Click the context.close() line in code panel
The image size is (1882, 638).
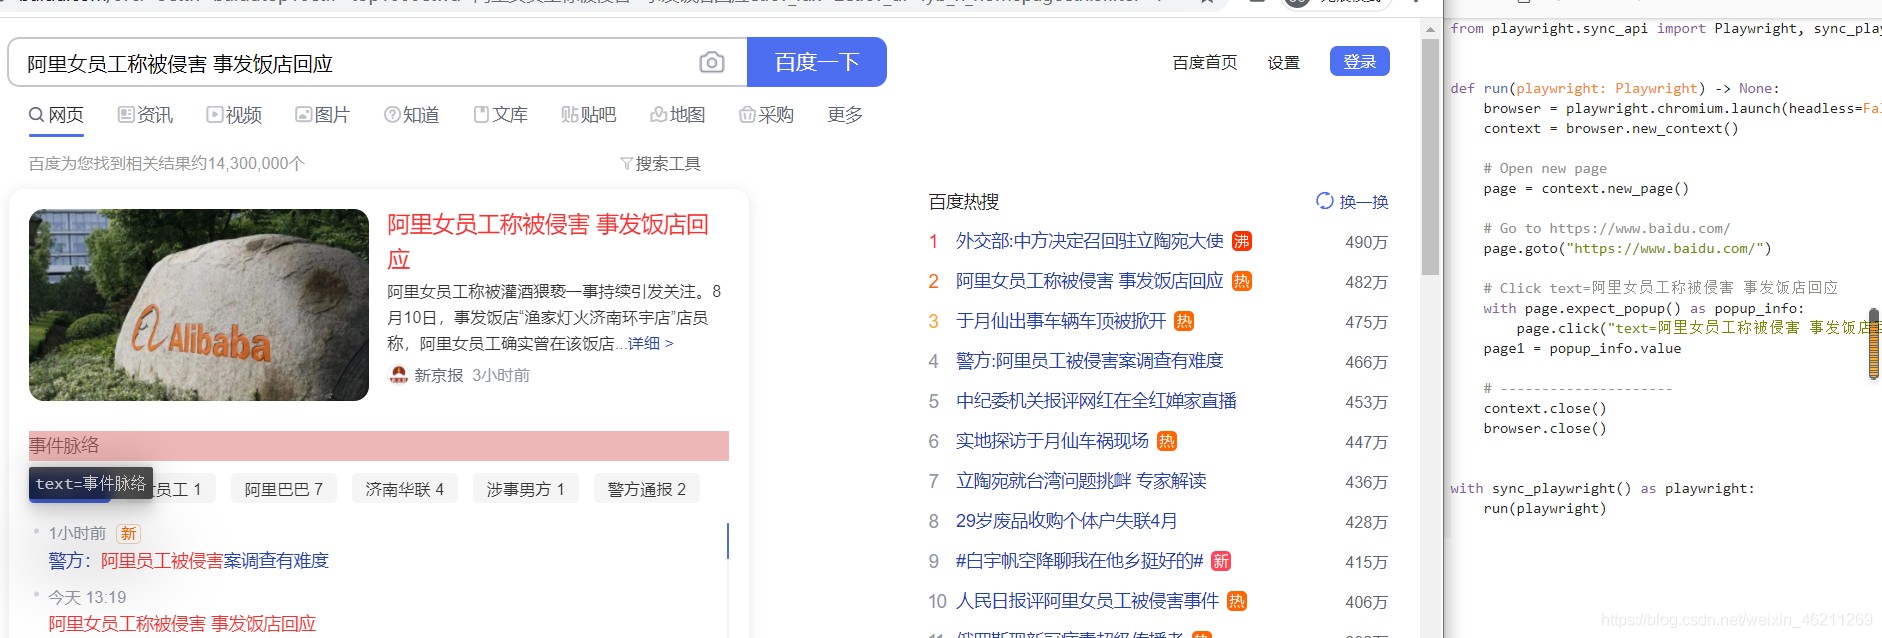[1545, 409]
